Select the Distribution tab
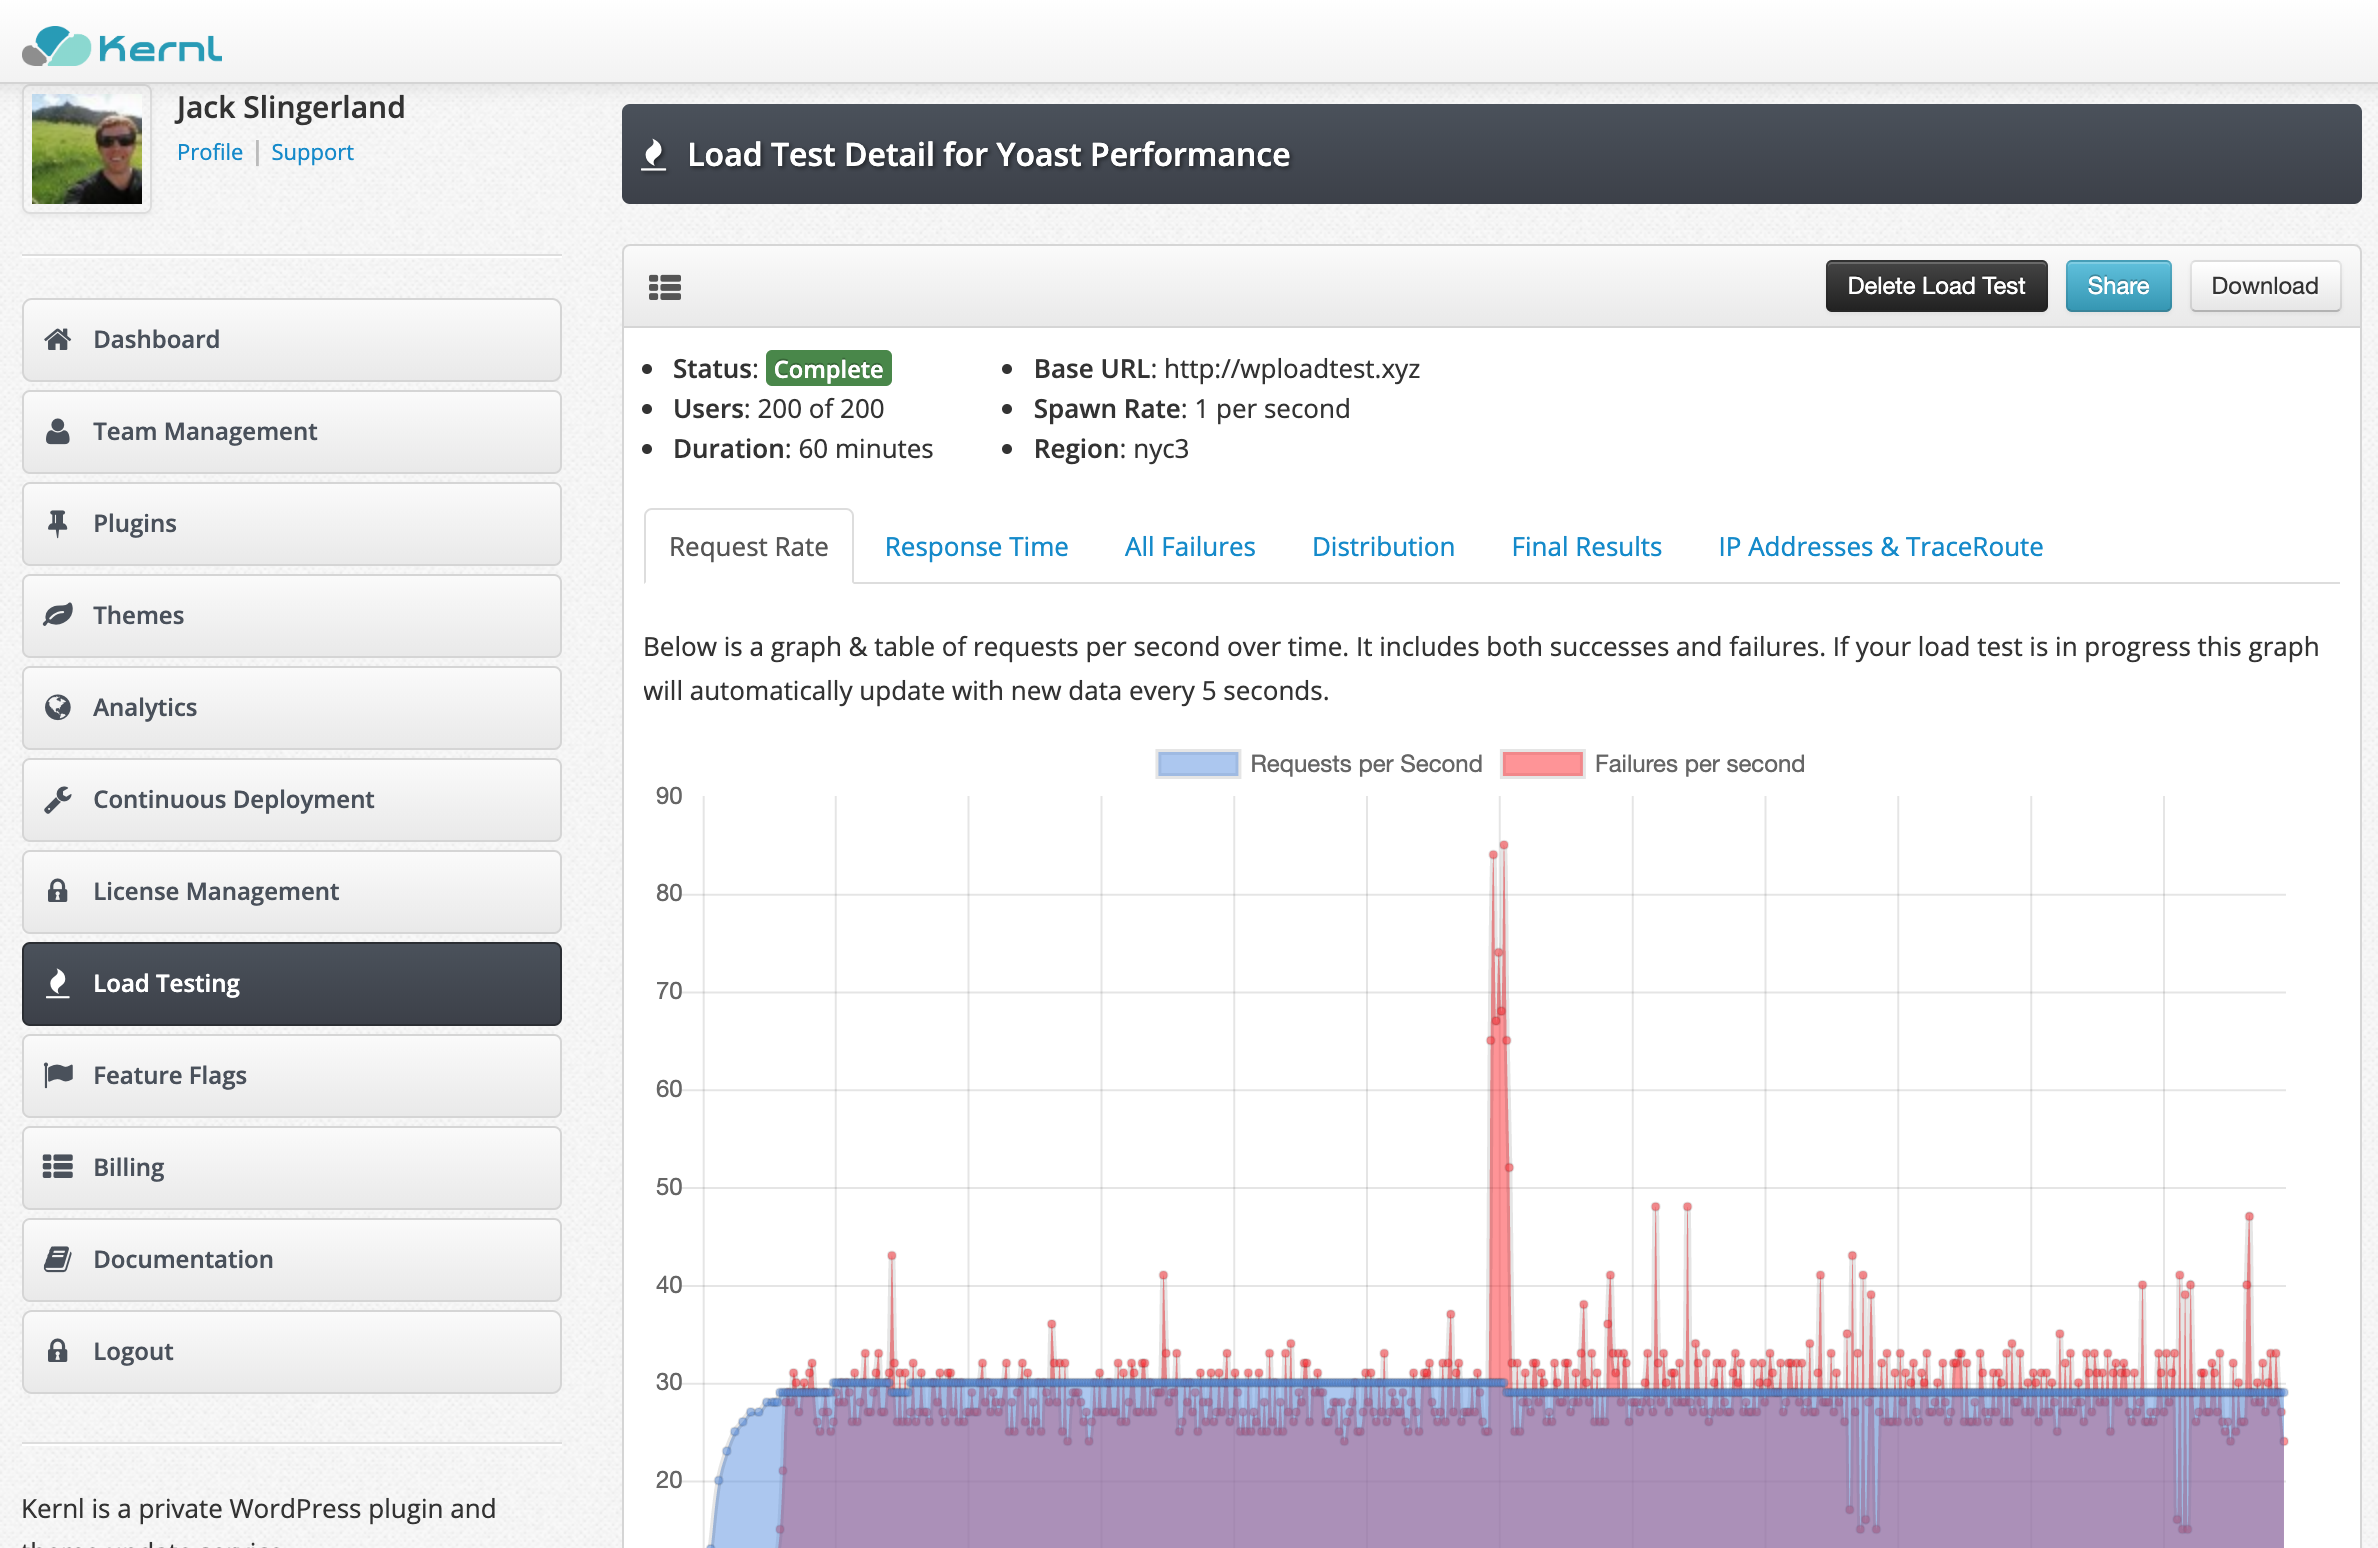 point(1383,547)
